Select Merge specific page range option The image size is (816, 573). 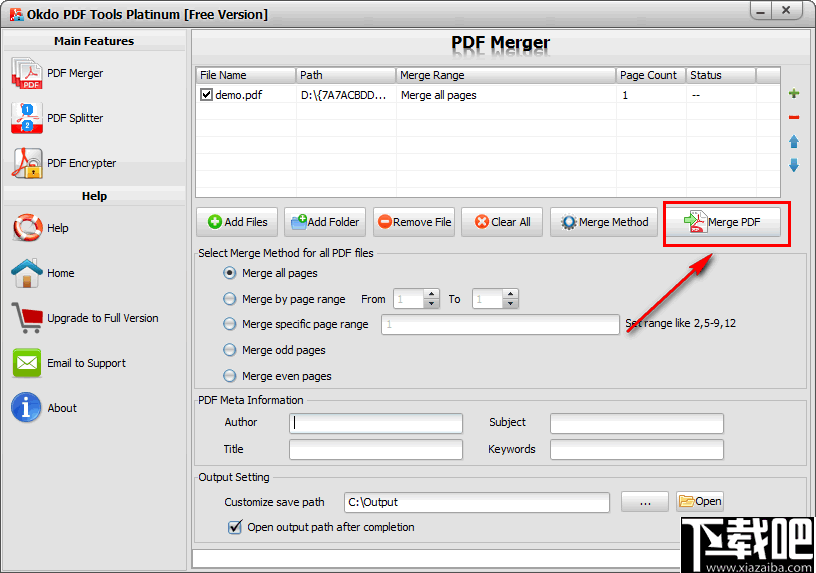pos(230,324)
